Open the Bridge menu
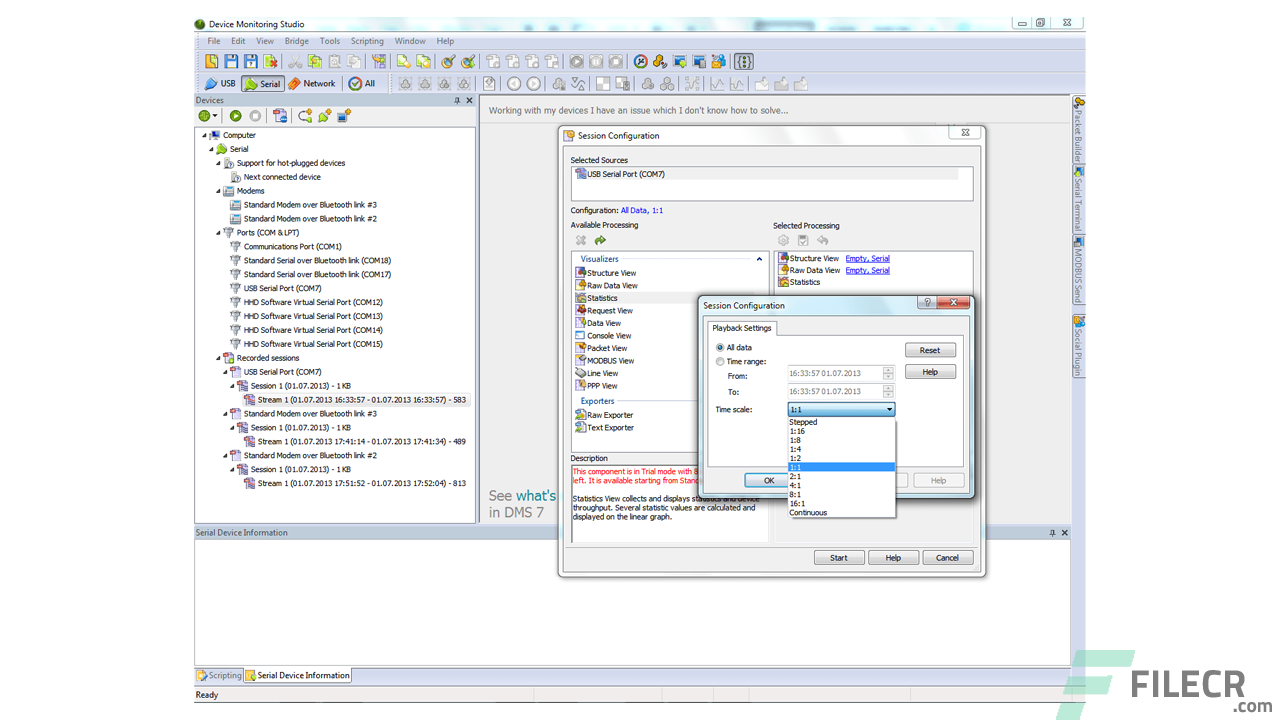This screenshot has height=720, width=1280. click(x=297, y=41)
